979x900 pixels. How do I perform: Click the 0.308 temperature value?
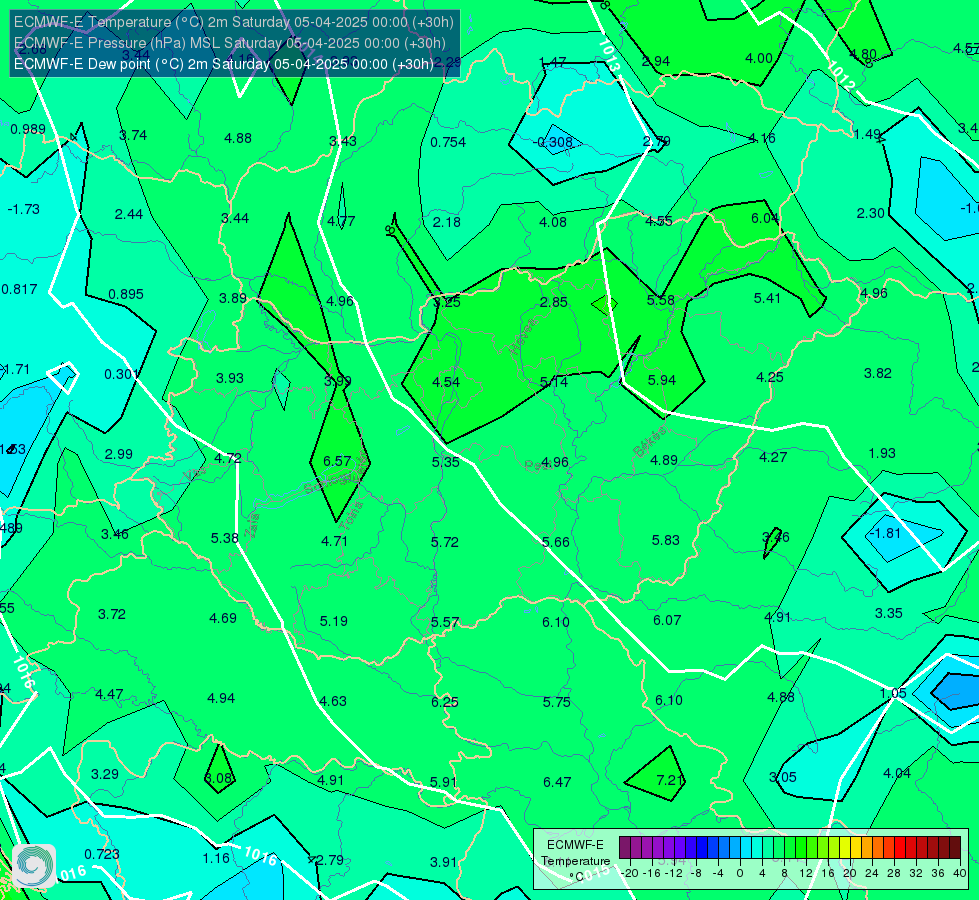point(555,142)
